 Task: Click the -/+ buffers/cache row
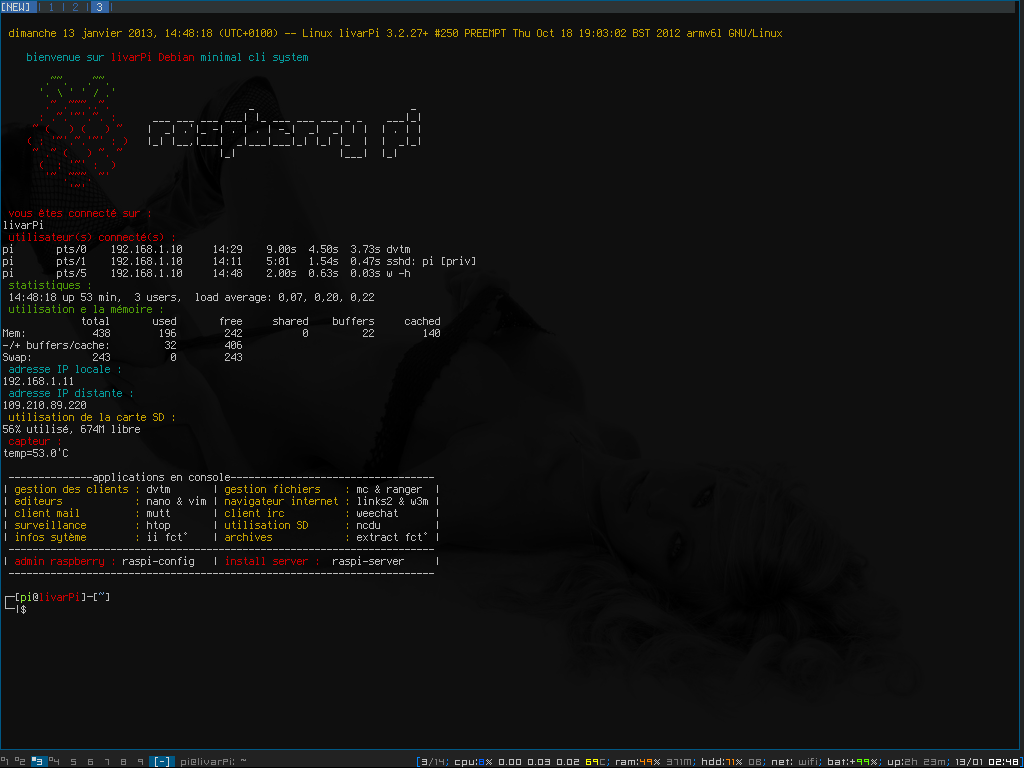coord(123,345)
